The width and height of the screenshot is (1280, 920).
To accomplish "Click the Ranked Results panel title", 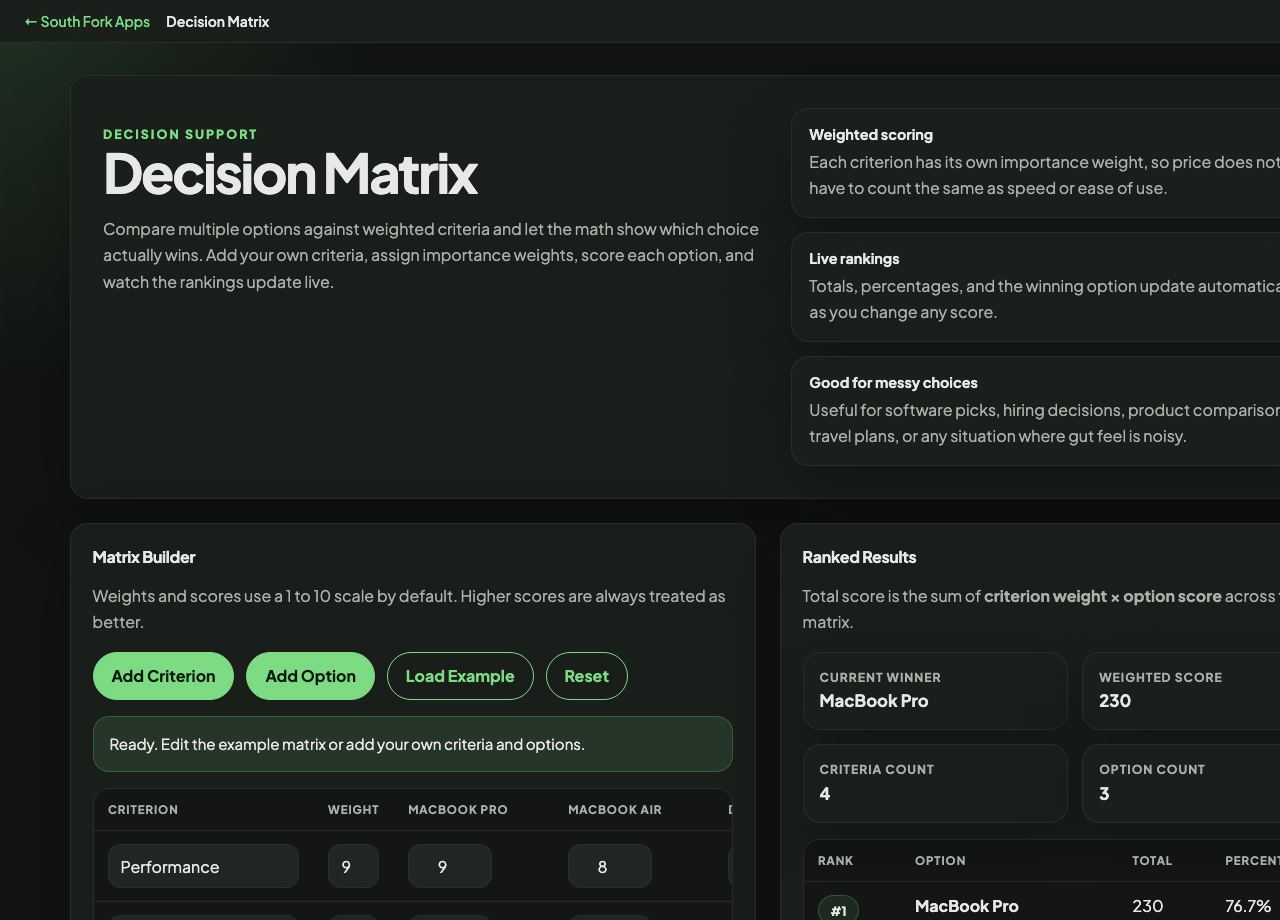I will pos(859,557).
